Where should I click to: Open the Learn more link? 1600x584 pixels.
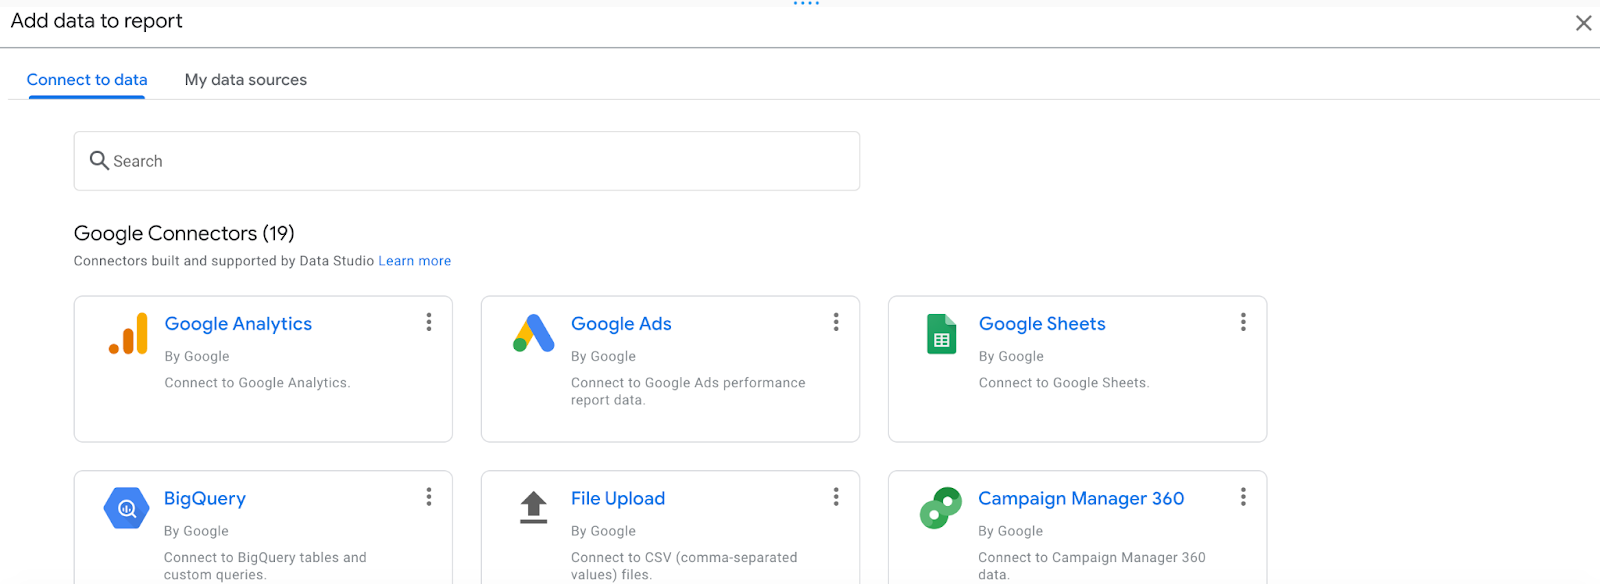[x=414, y=261]
